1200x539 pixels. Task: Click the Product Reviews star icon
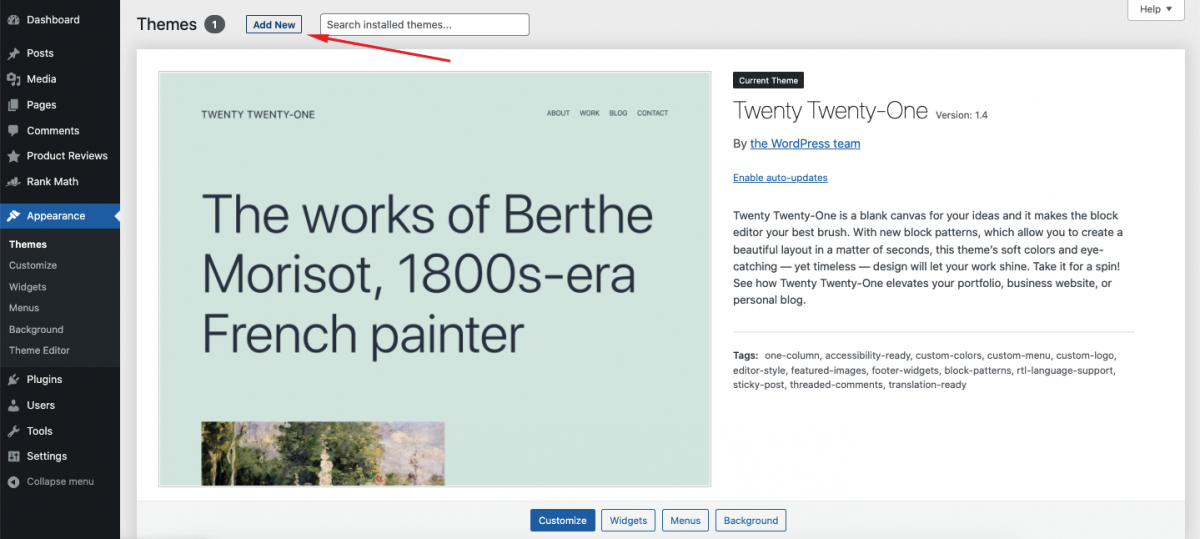pos(13,156)
